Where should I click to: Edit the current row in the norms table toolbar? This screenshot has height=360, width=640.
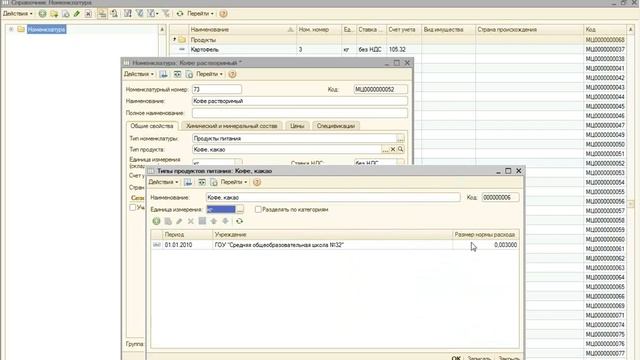tap(179, 221)
